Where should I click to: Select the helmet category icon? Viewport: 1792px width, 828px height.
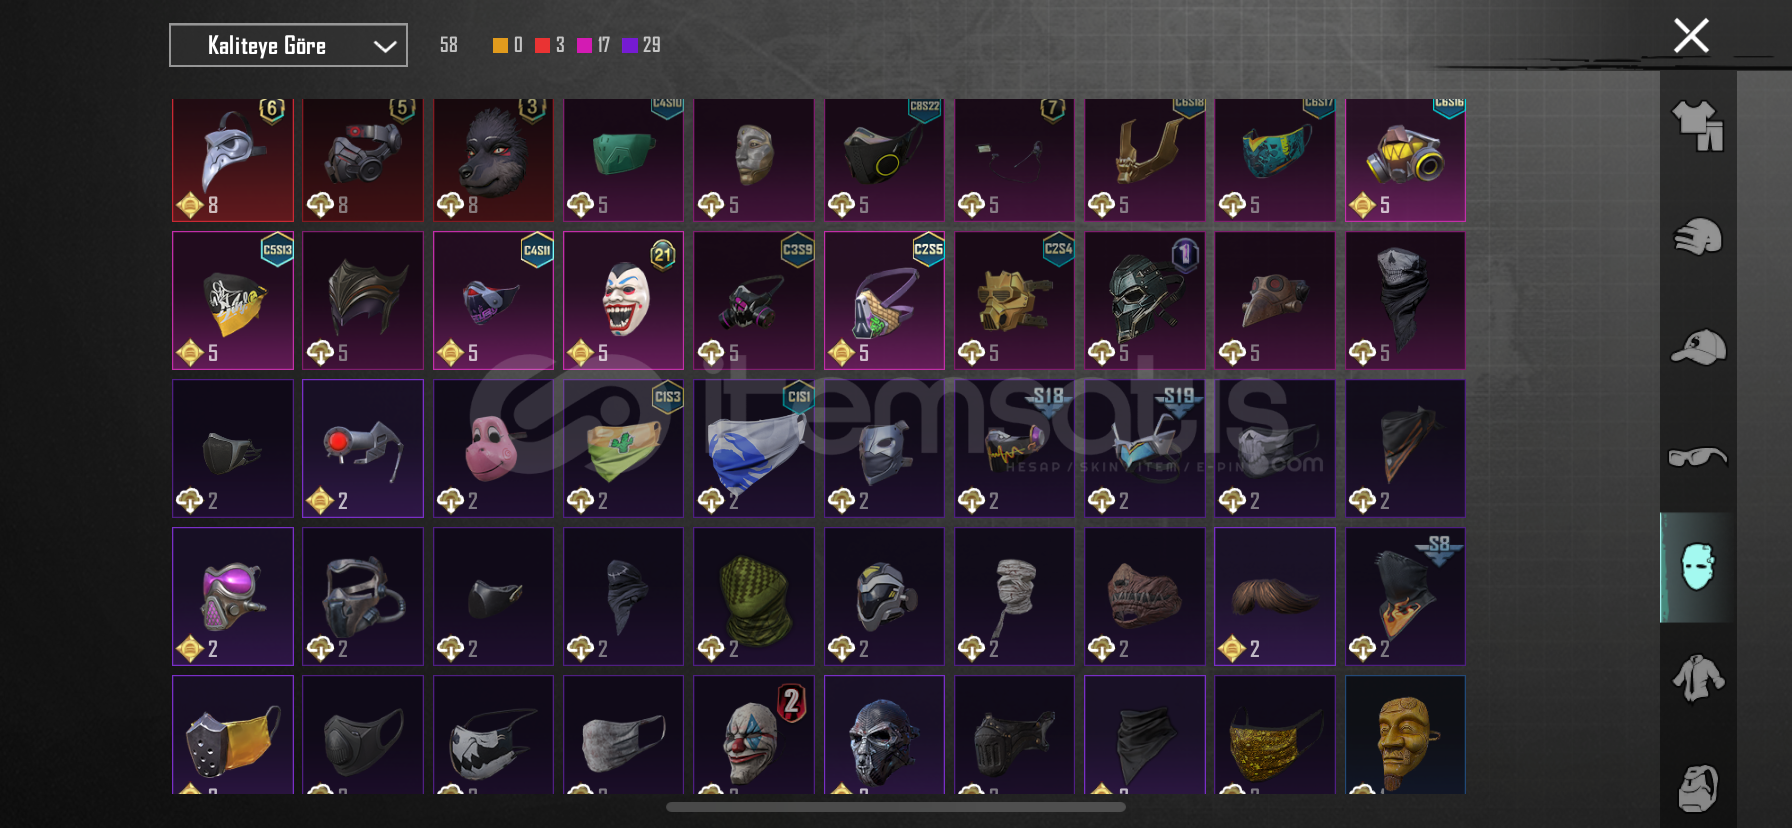coord(1698,237)
